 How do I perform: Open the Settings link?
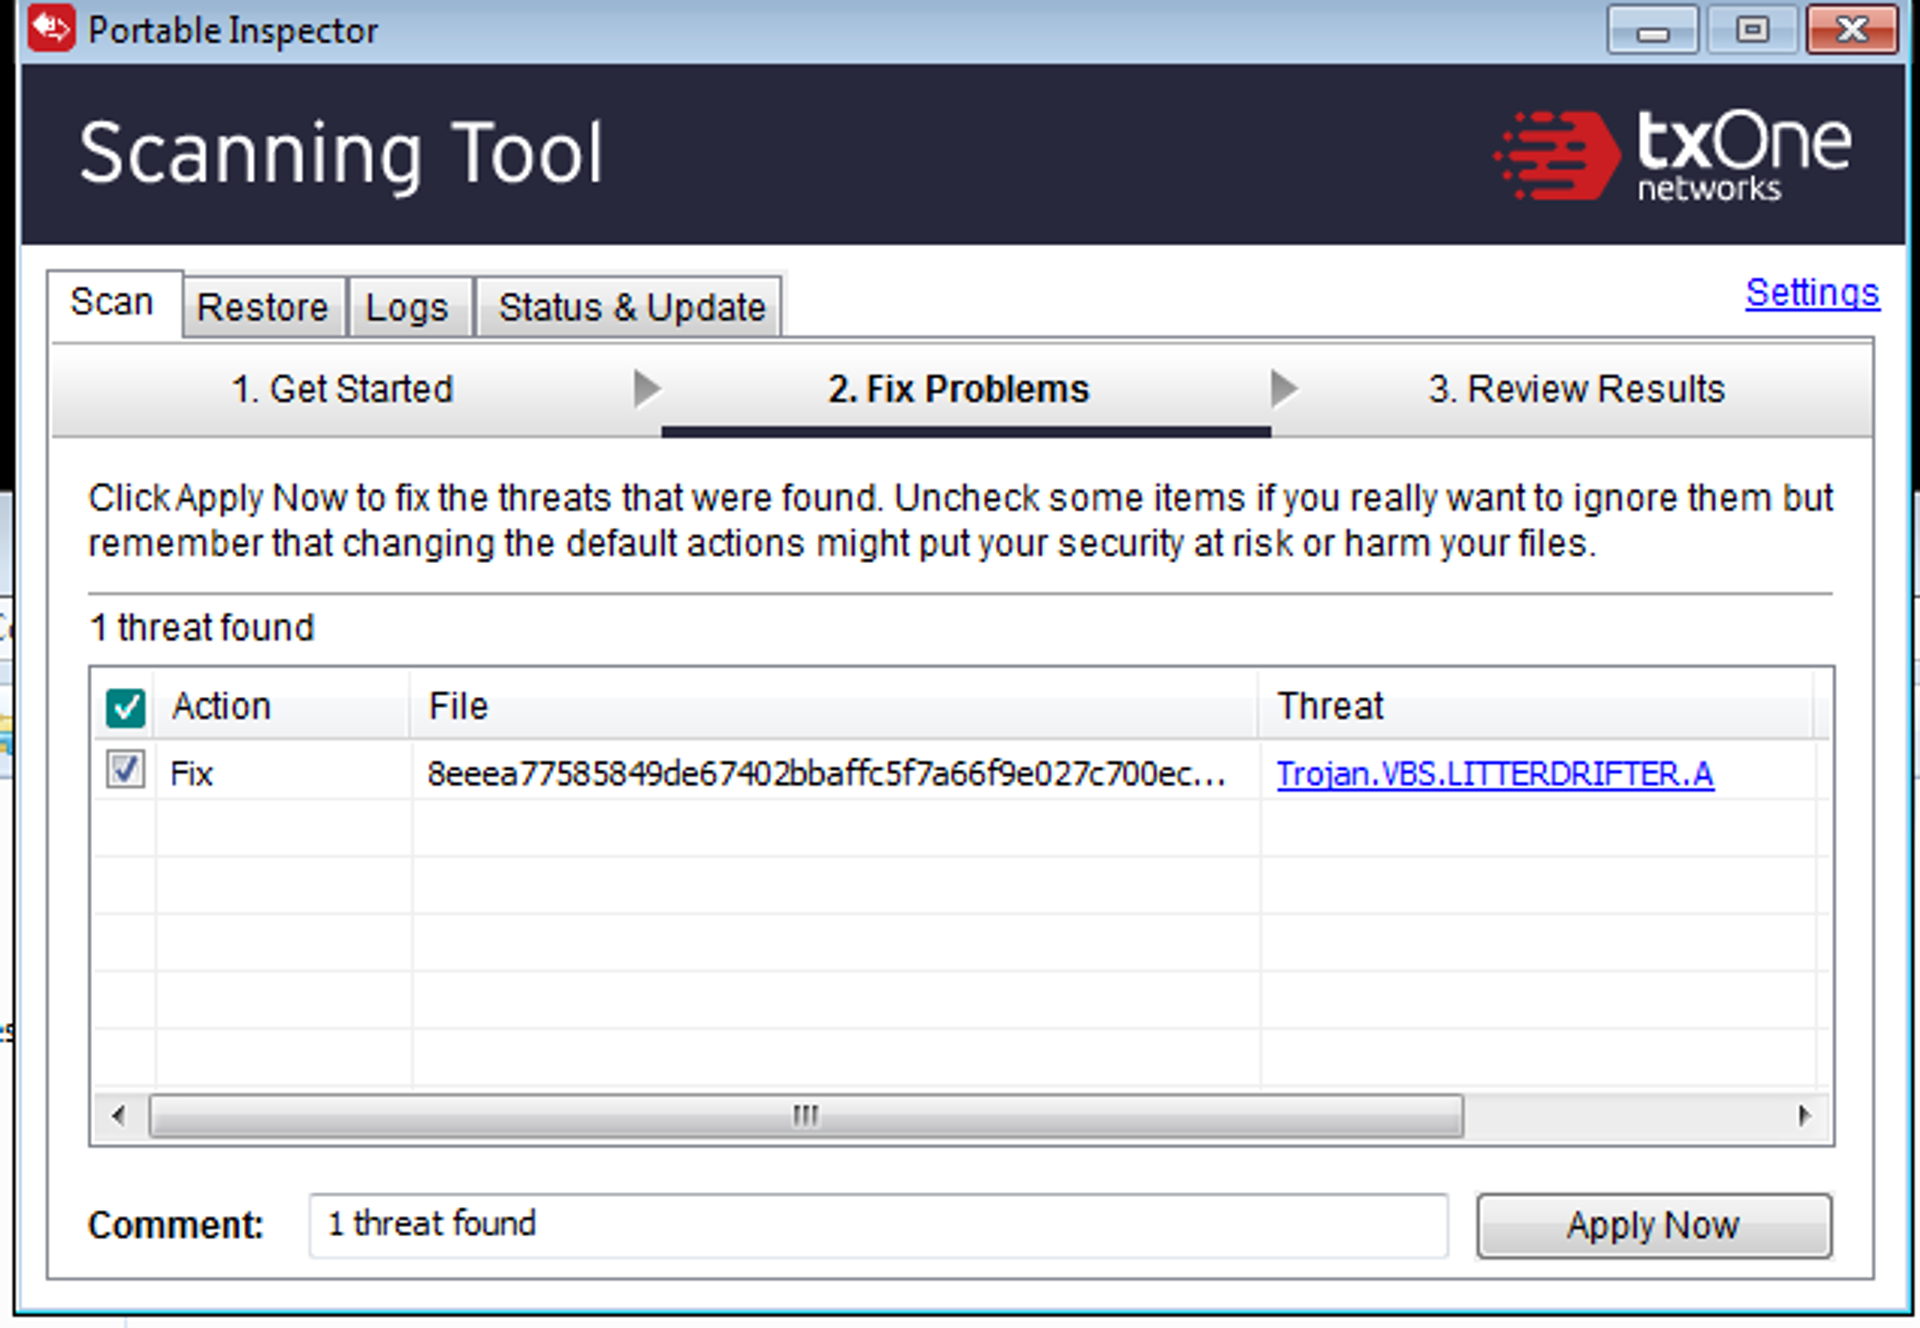click(1811, 292)
